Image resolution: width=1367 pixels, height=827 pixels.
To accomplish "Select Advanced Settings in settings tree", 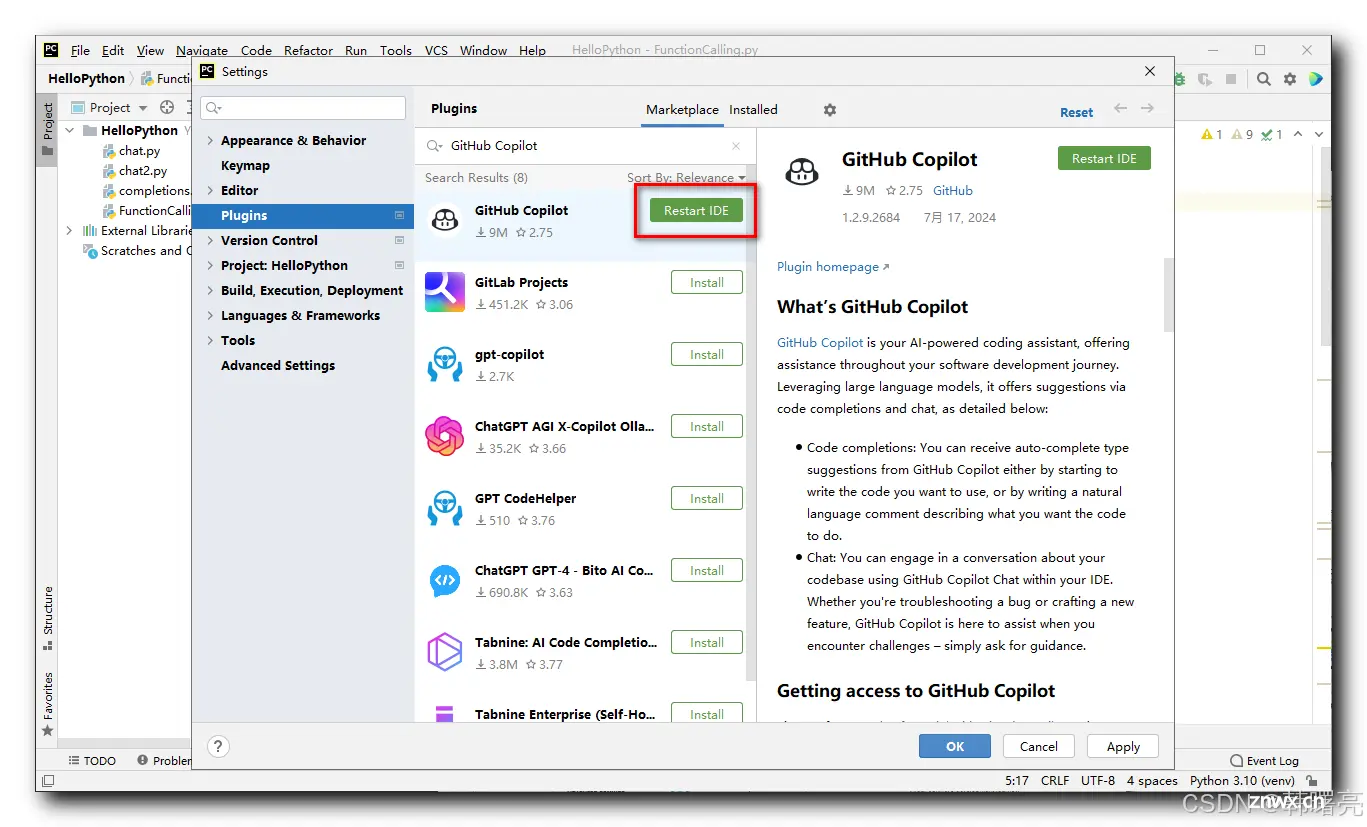I will tap(278, 366).
